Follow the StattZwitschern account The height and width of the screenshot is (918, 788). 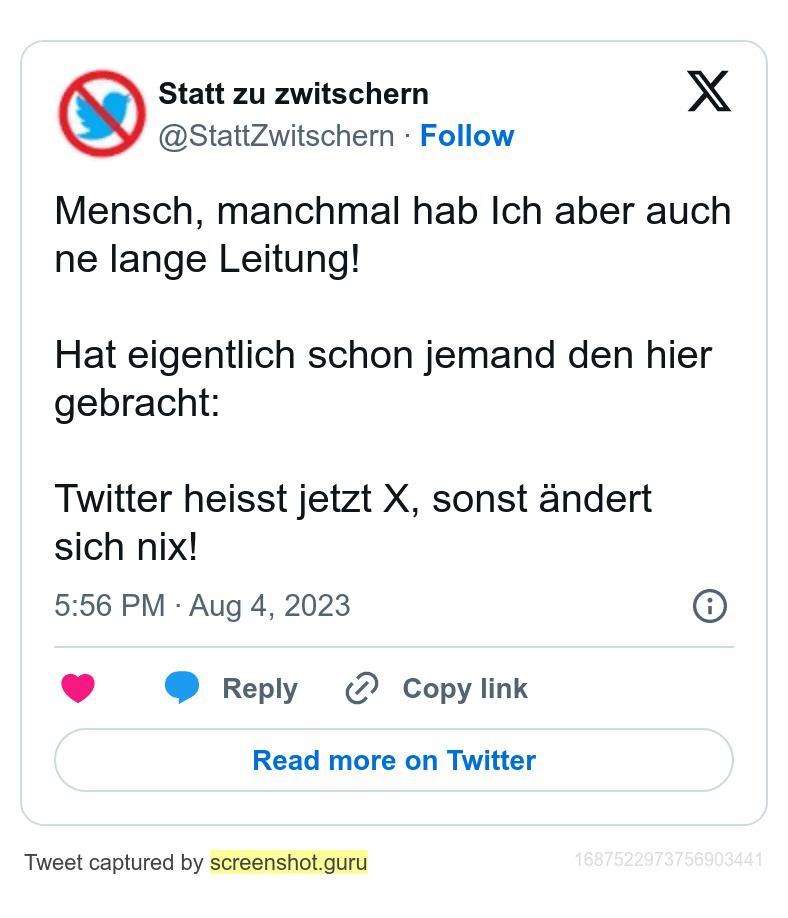(467, 136)
